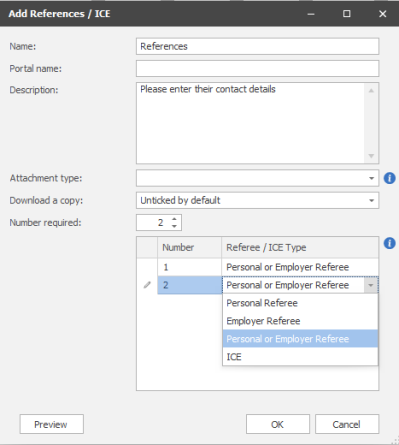Image resolution: width=399 pixels, height=445 pixels.
Task: Minimize the Add References / ICE window
Action: point(311,14)
